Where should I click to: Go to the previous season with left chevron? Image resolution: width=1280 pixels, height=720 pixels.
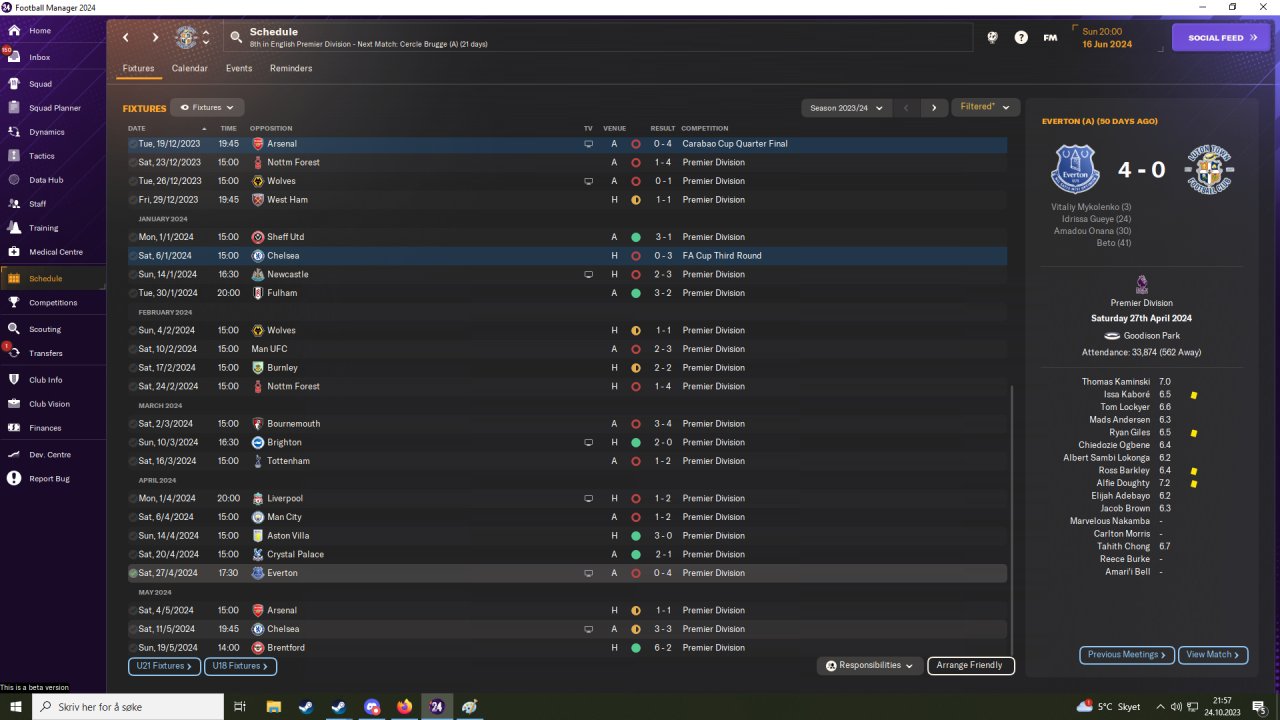pos(906,108)
